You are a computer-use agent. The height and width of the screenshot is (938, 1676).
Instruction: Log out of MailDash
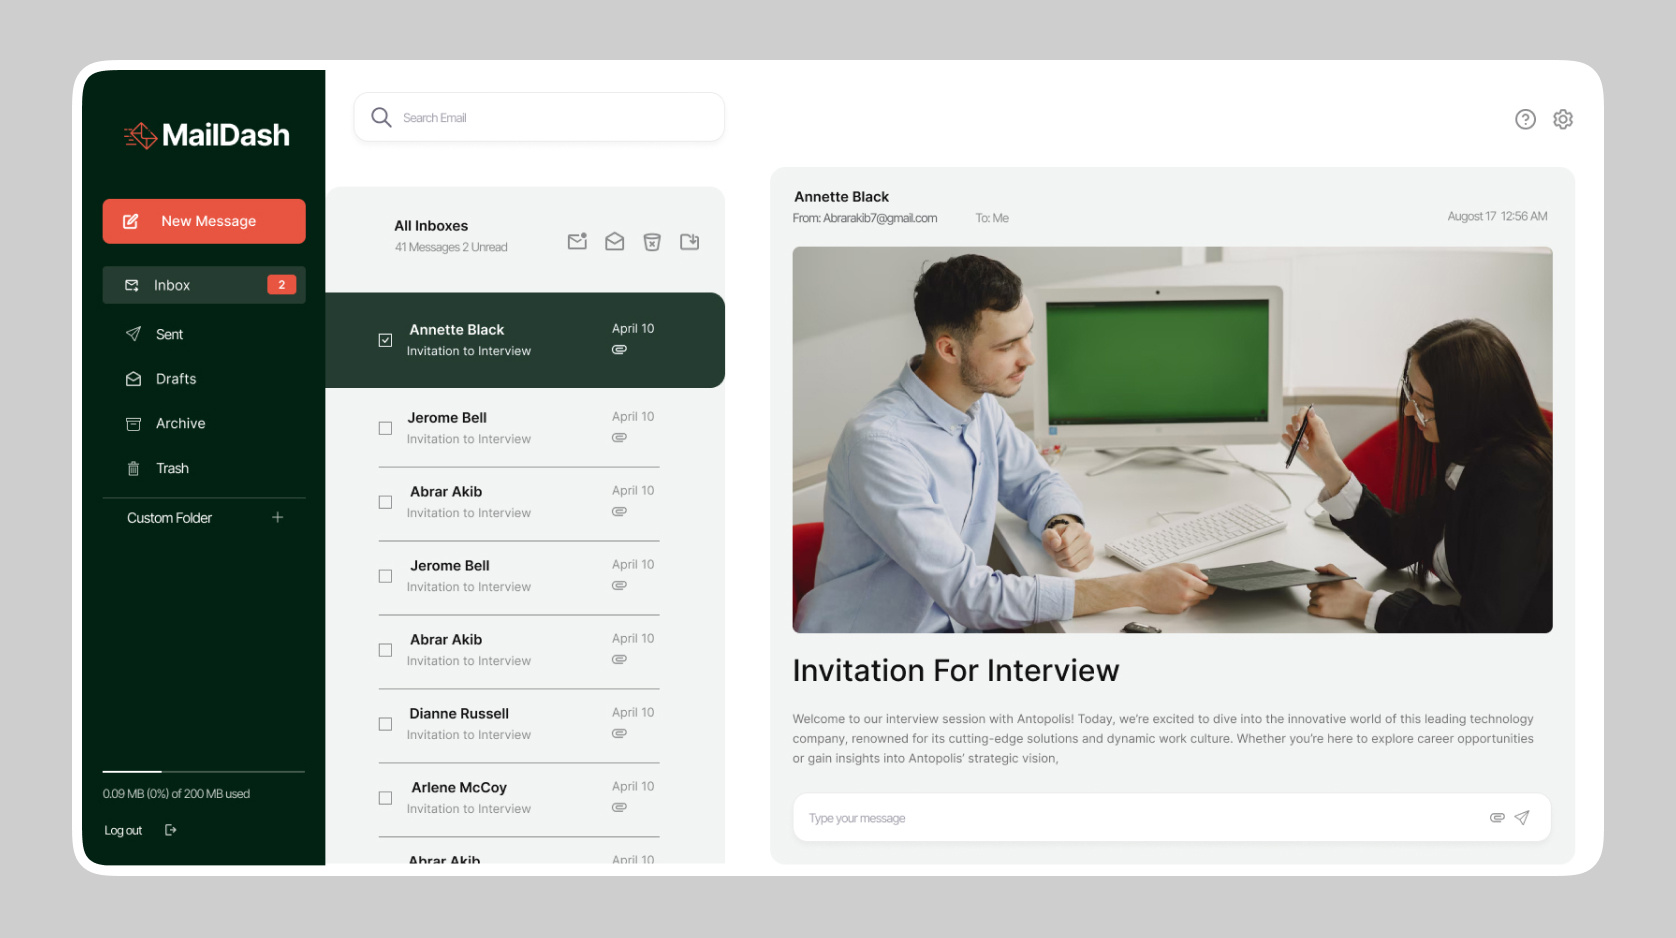(x=122, y=830)
